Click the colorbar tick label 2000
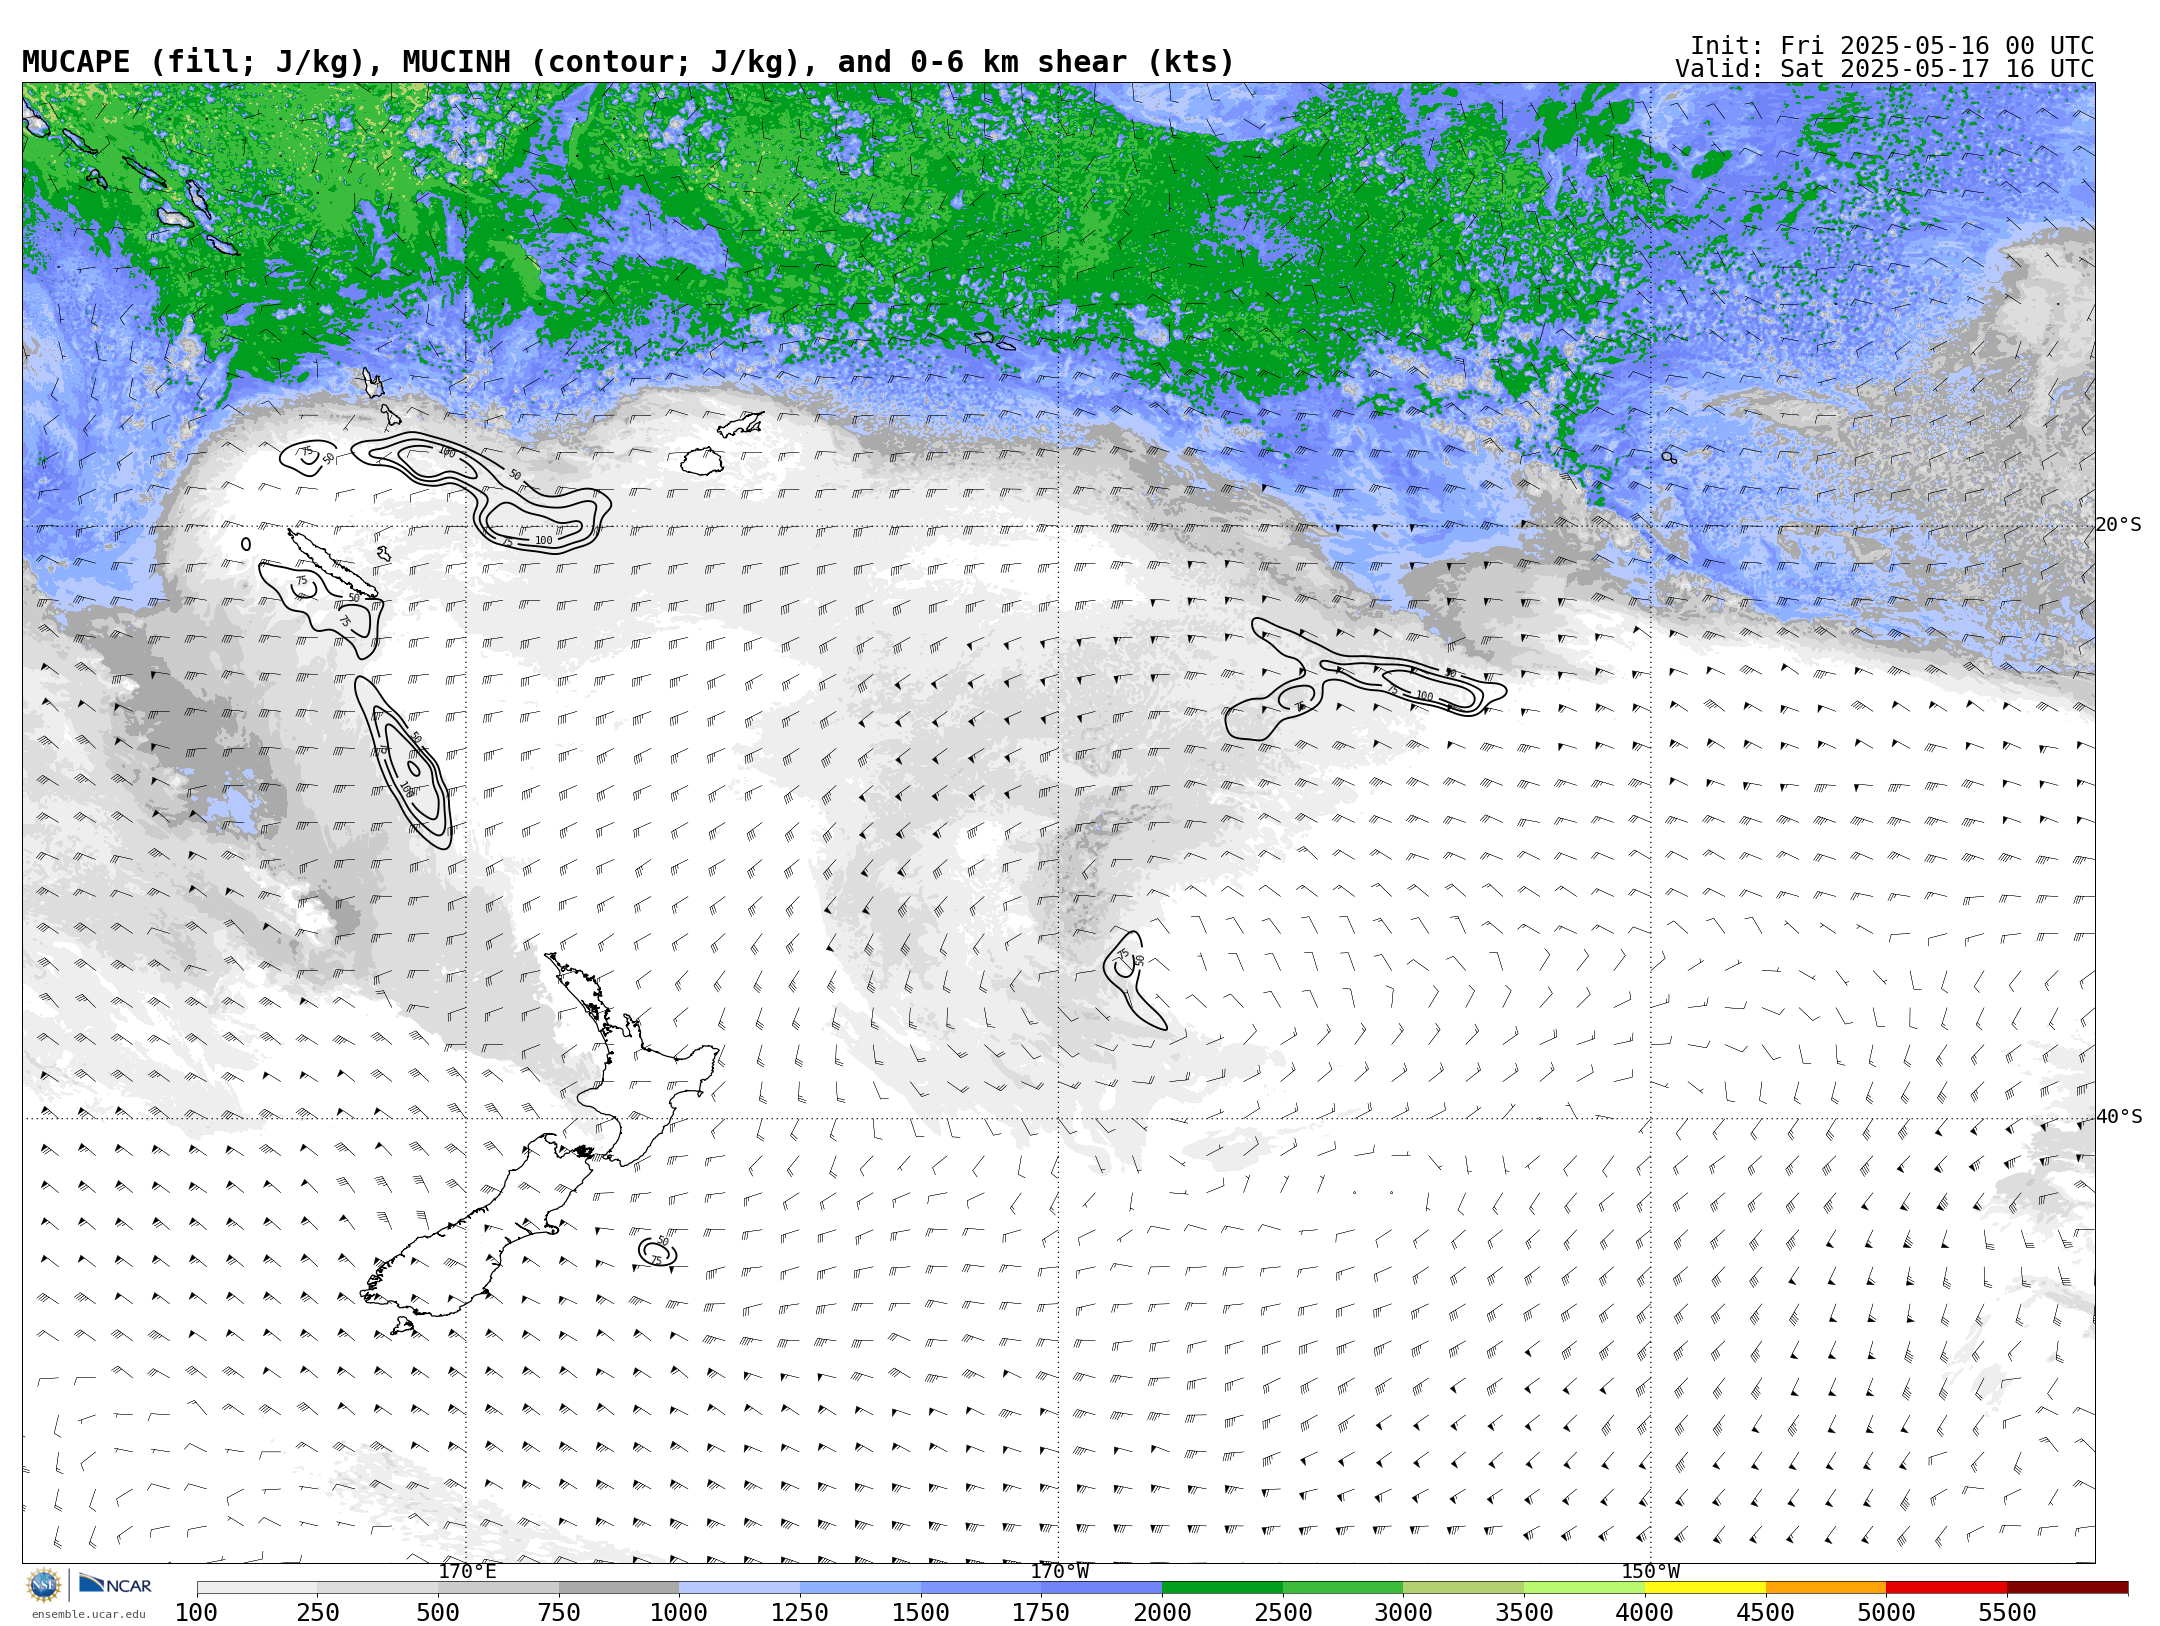 [x=1162, y=1613]
